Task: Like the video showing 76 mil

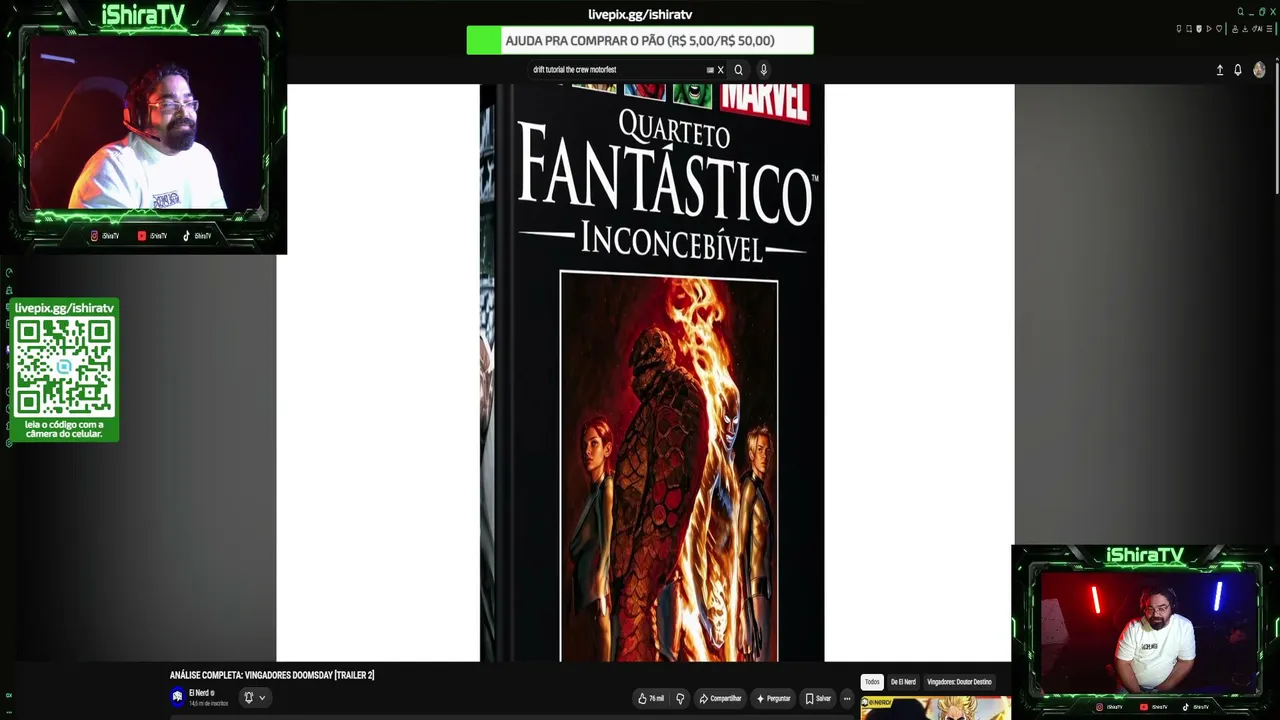Action: 651,699
